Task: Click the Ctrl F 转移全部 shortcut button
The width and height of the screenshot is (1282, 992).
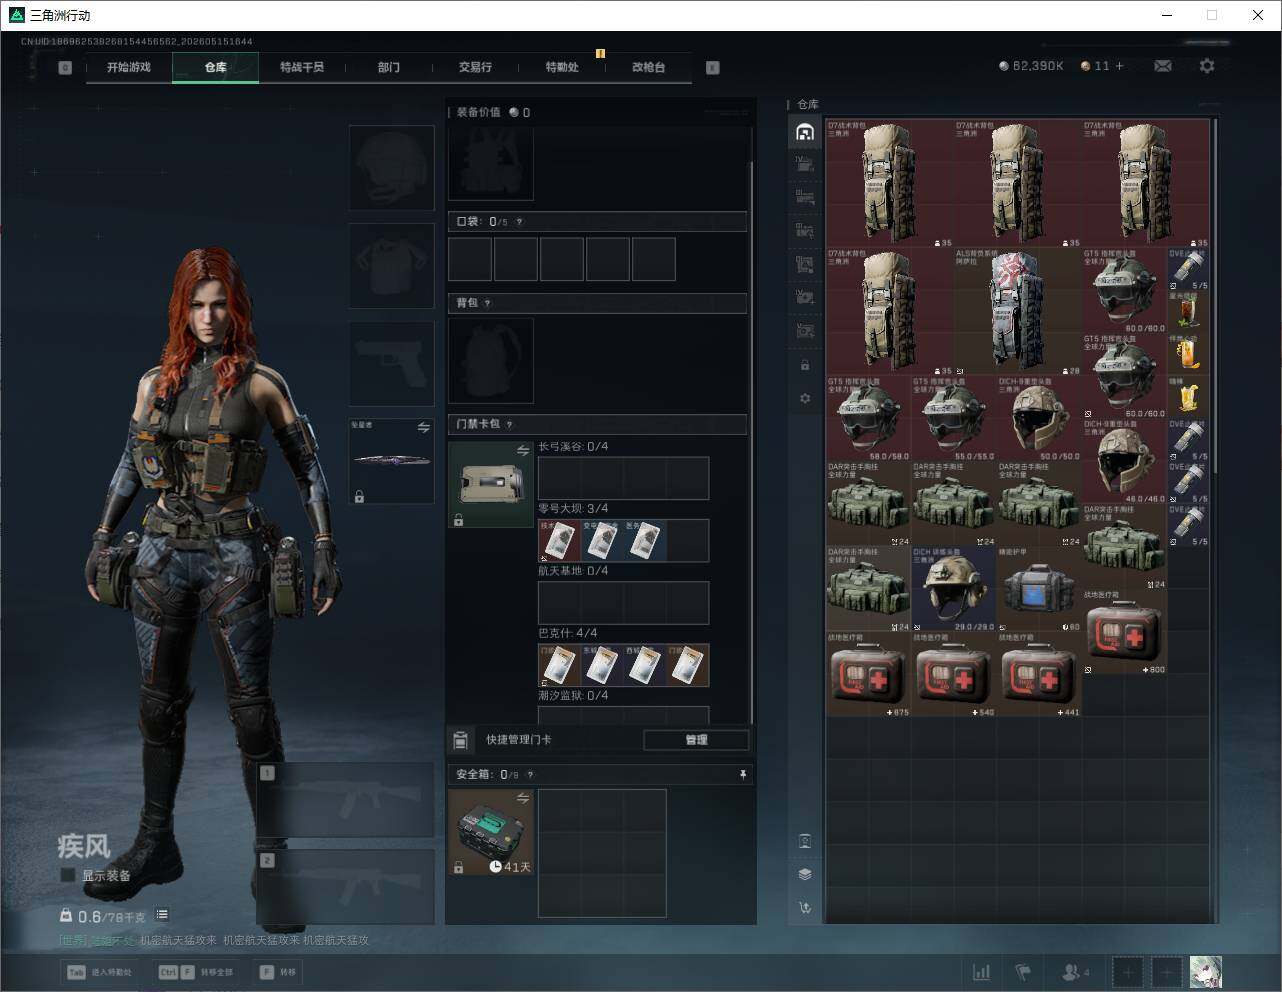Action: point(196,972)
